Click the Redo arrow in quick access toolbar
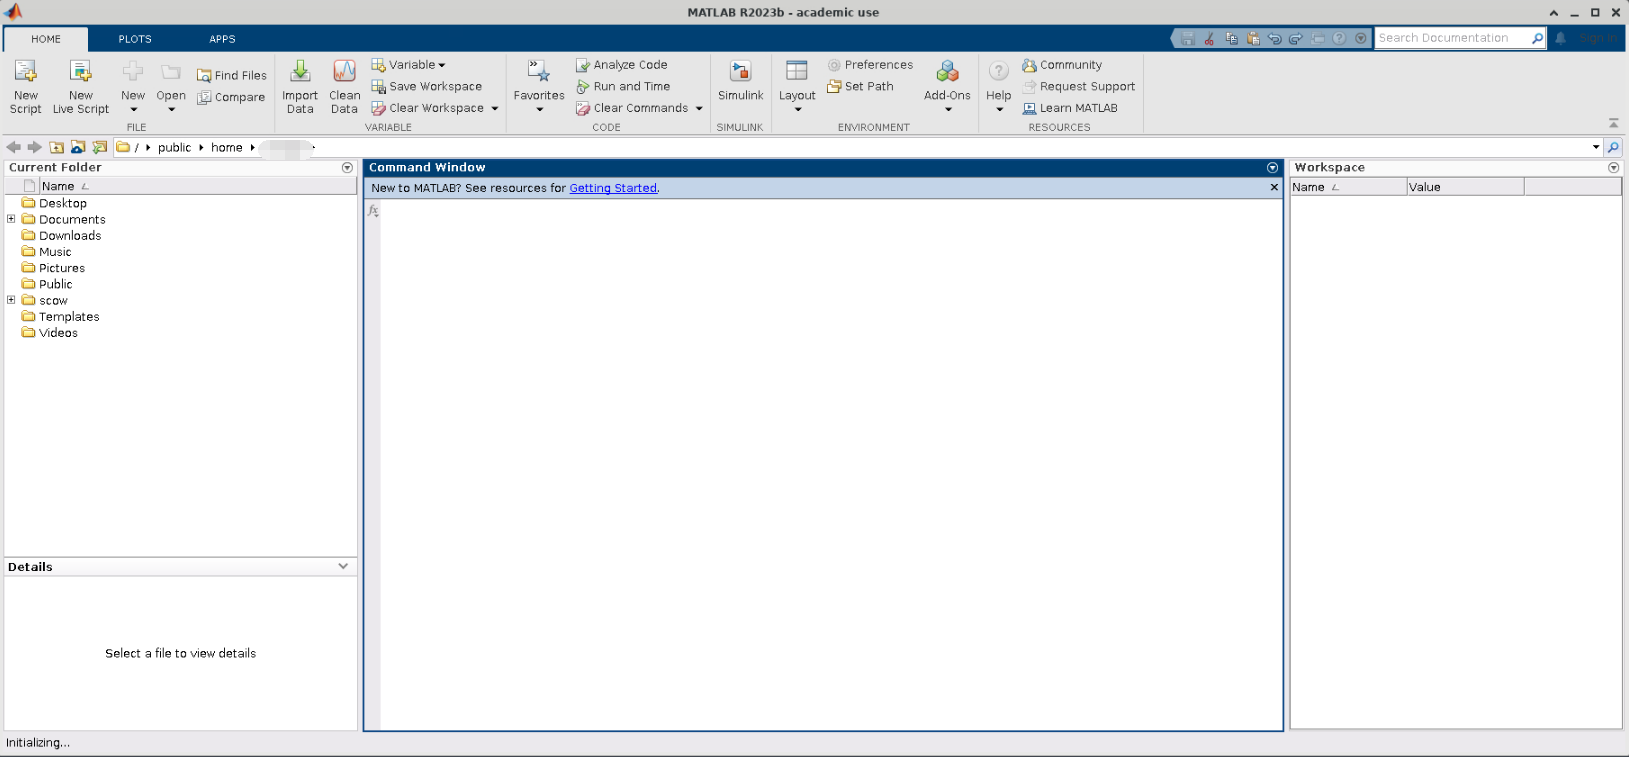This screenshot has height=757, width=1629. [x=1296, y=39]
